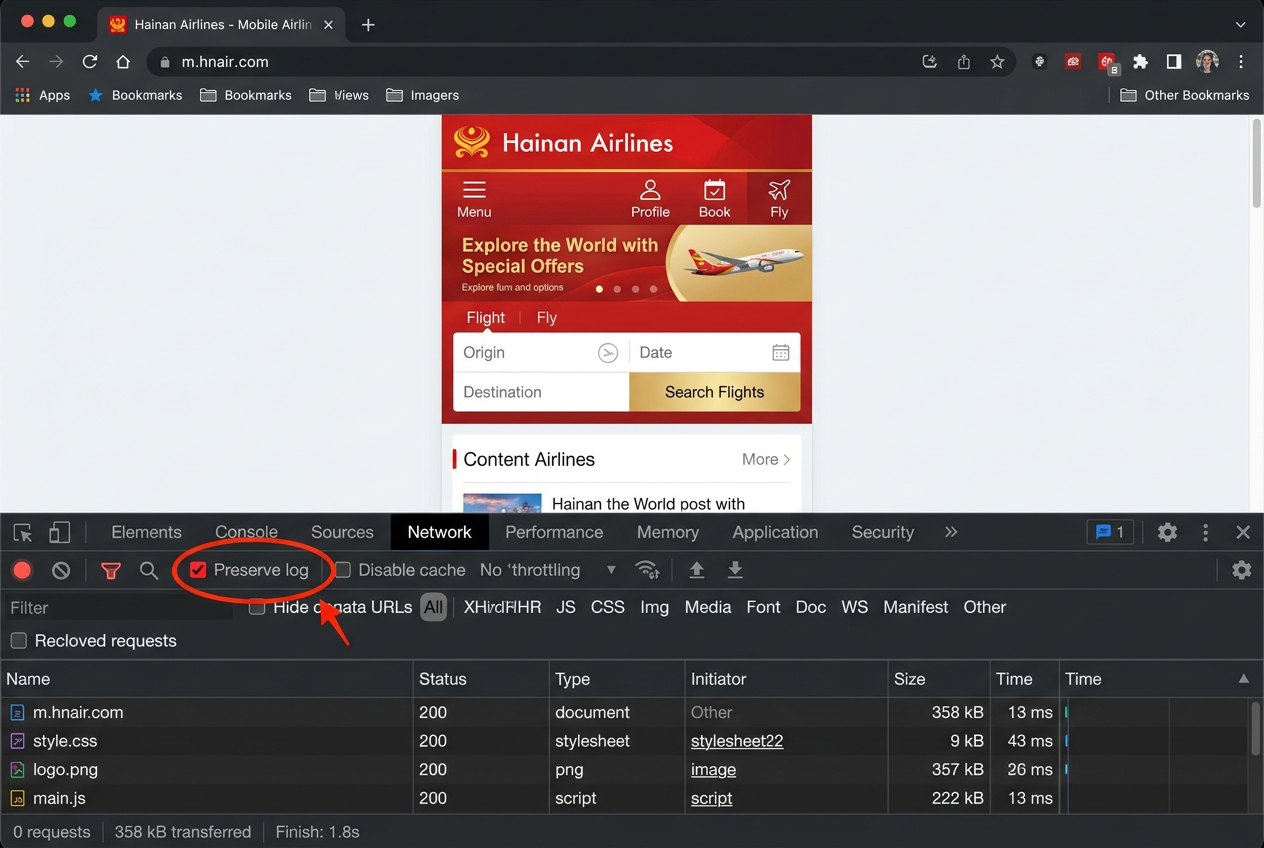
Task: Click the profile avatar in Chrome toolbar
Action: [x=1207, y=62]
